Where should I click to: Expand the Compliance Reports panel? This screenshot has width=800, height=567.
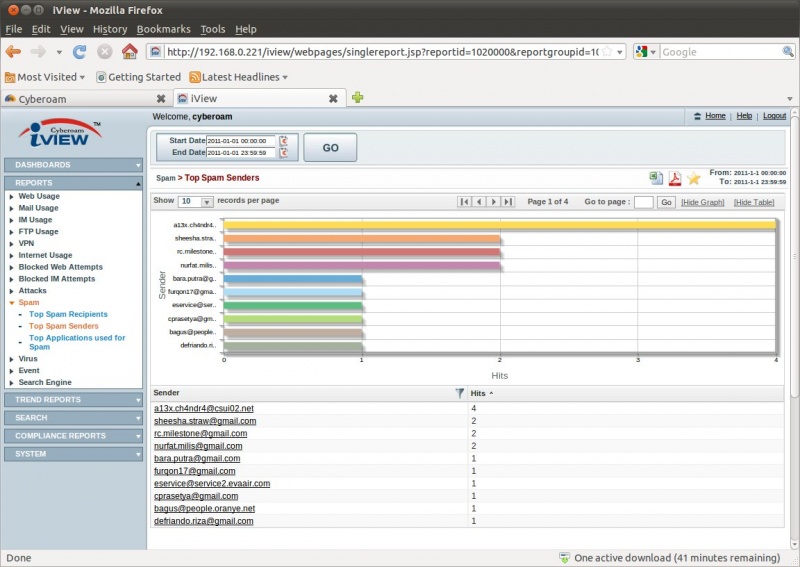[74, 436]
